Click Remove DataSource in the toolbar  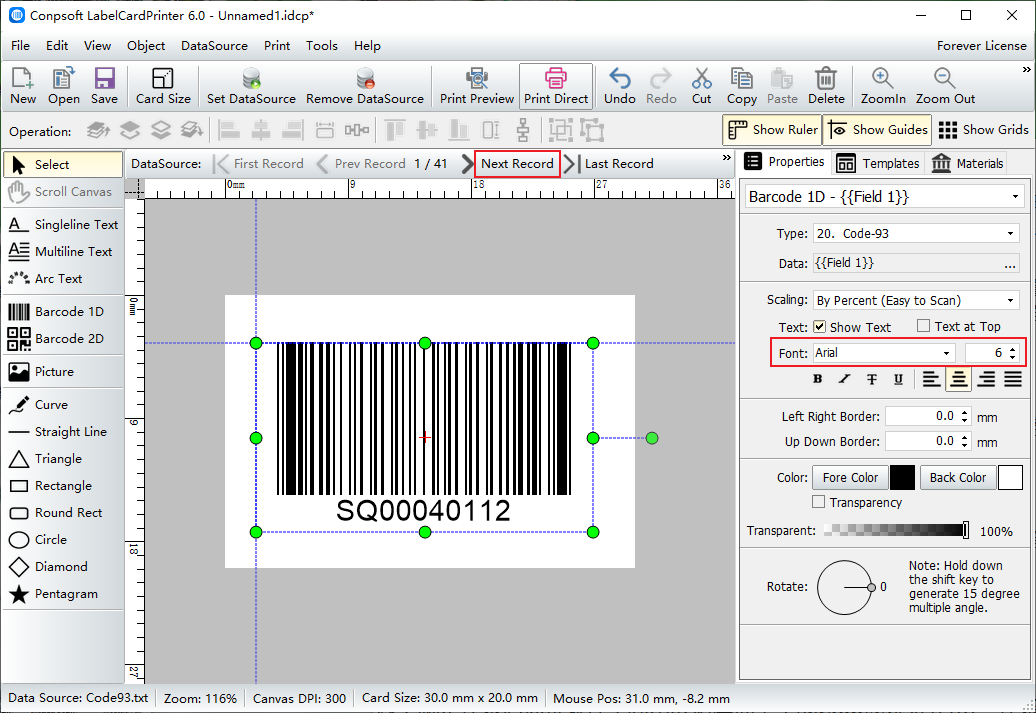[x=365, y=85]
